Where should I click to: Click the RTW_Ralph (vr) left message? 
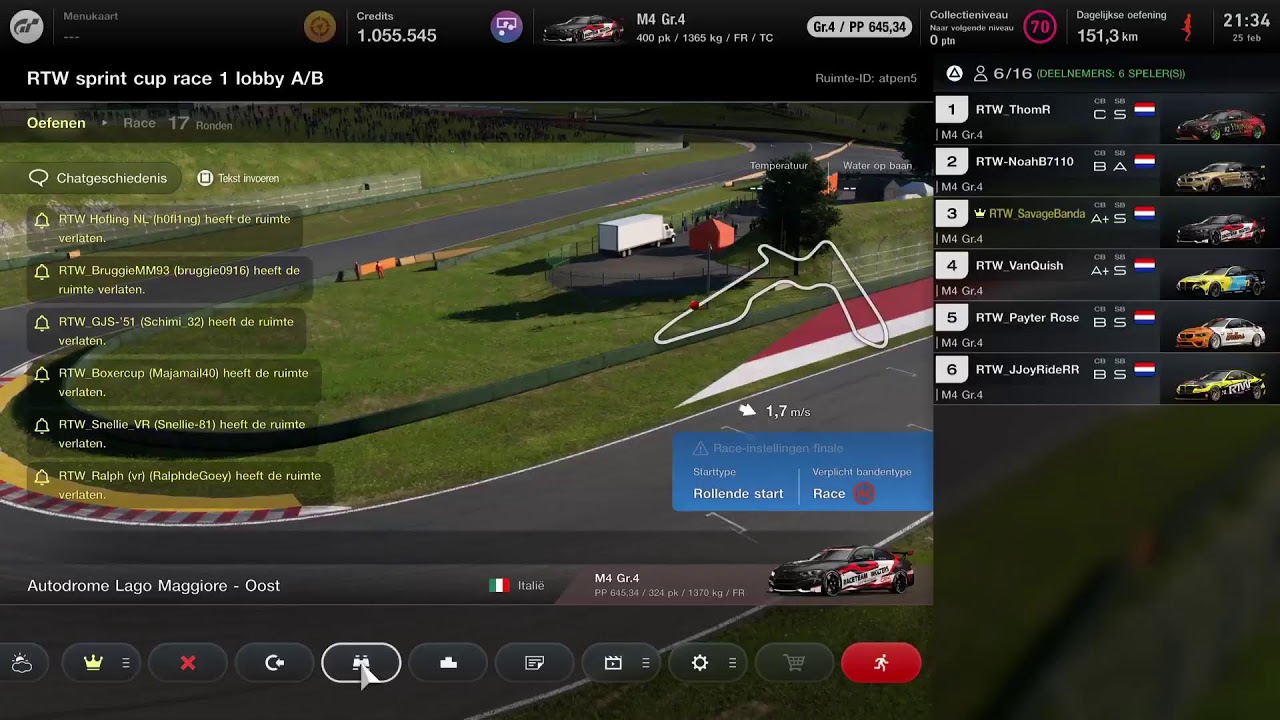181,485
